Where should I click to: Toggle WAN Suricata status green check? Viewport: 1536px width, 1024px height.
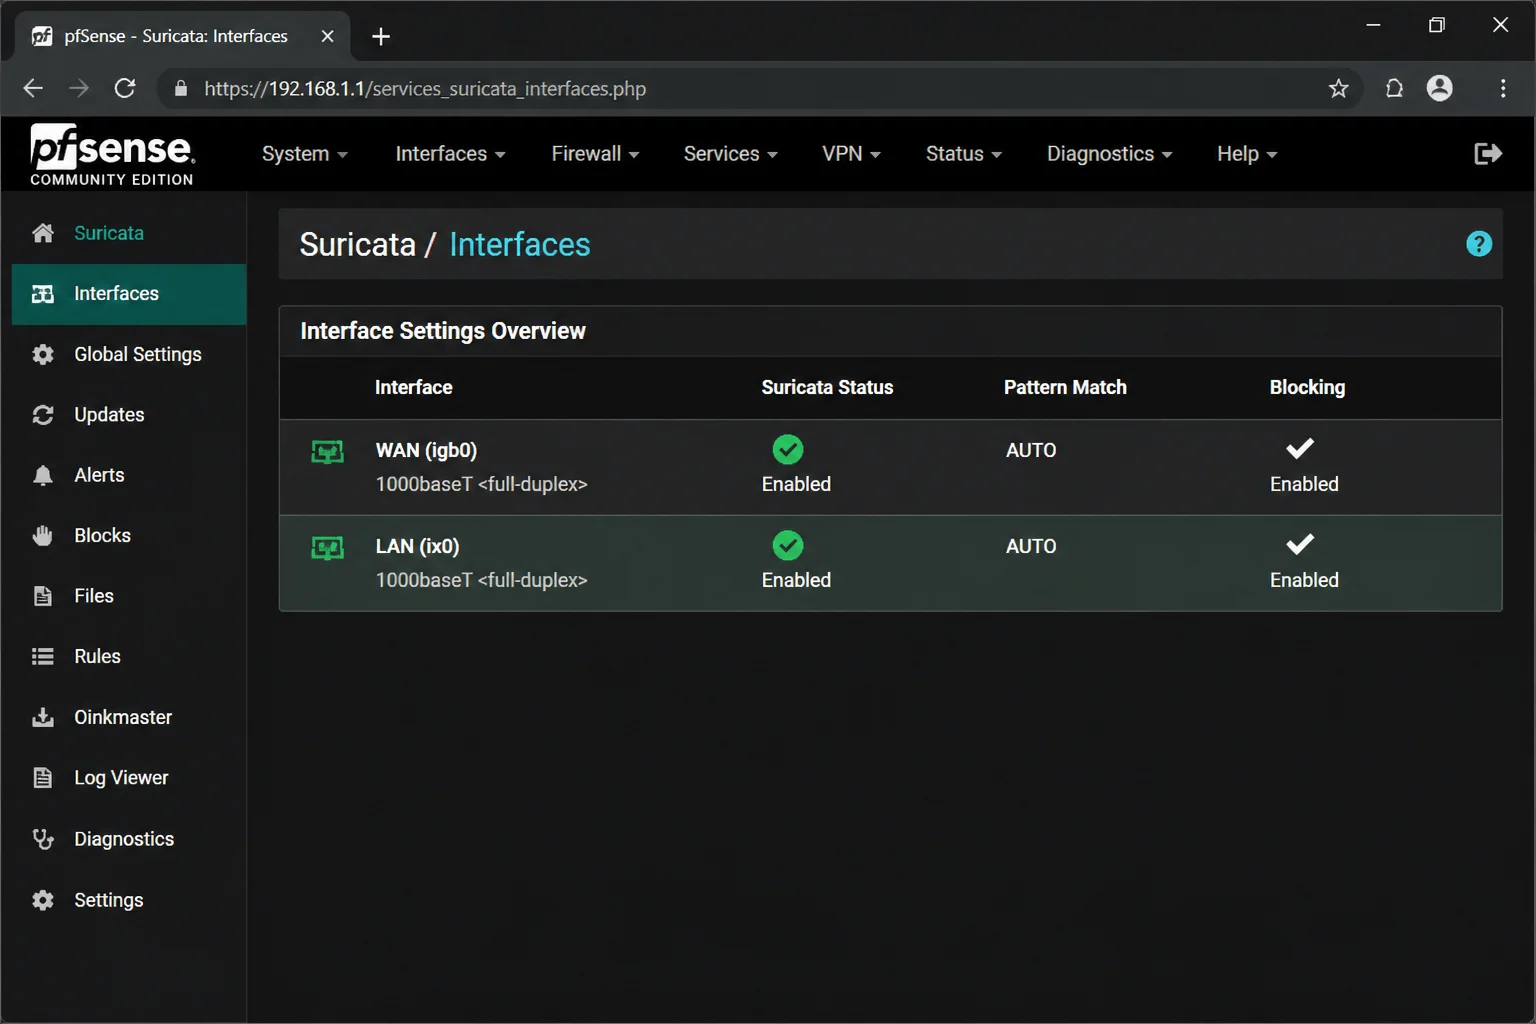tap(788, 450)
